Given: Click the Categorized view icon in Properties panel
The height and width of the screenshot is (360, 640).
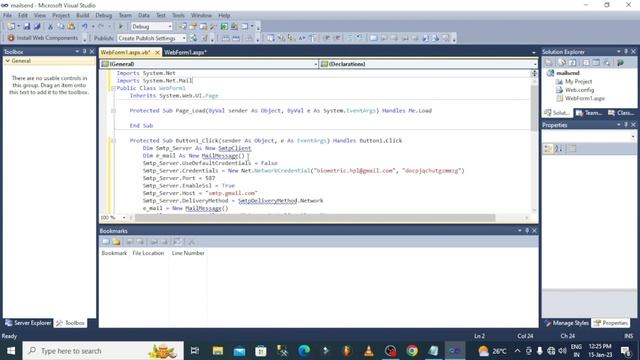Looking at the screenshot, I should click(x=548, y=149).
